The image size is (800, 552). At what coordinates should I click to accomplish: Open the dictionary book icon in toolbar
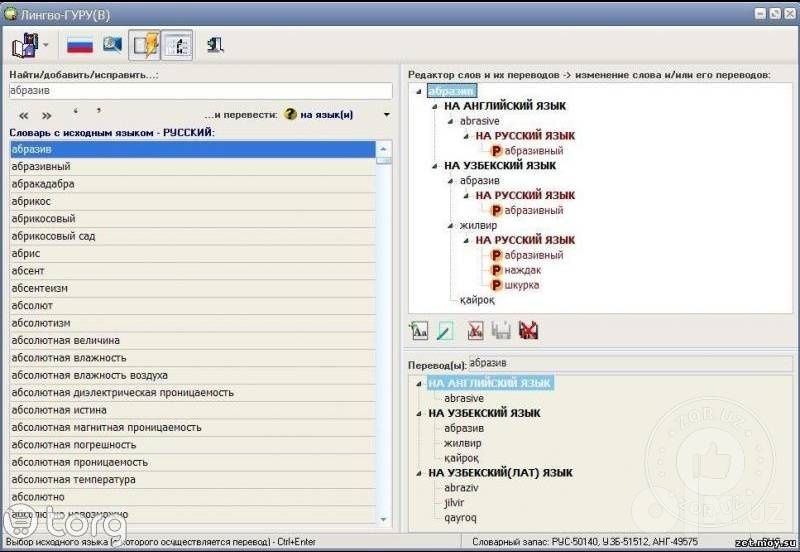click(25, 45)
